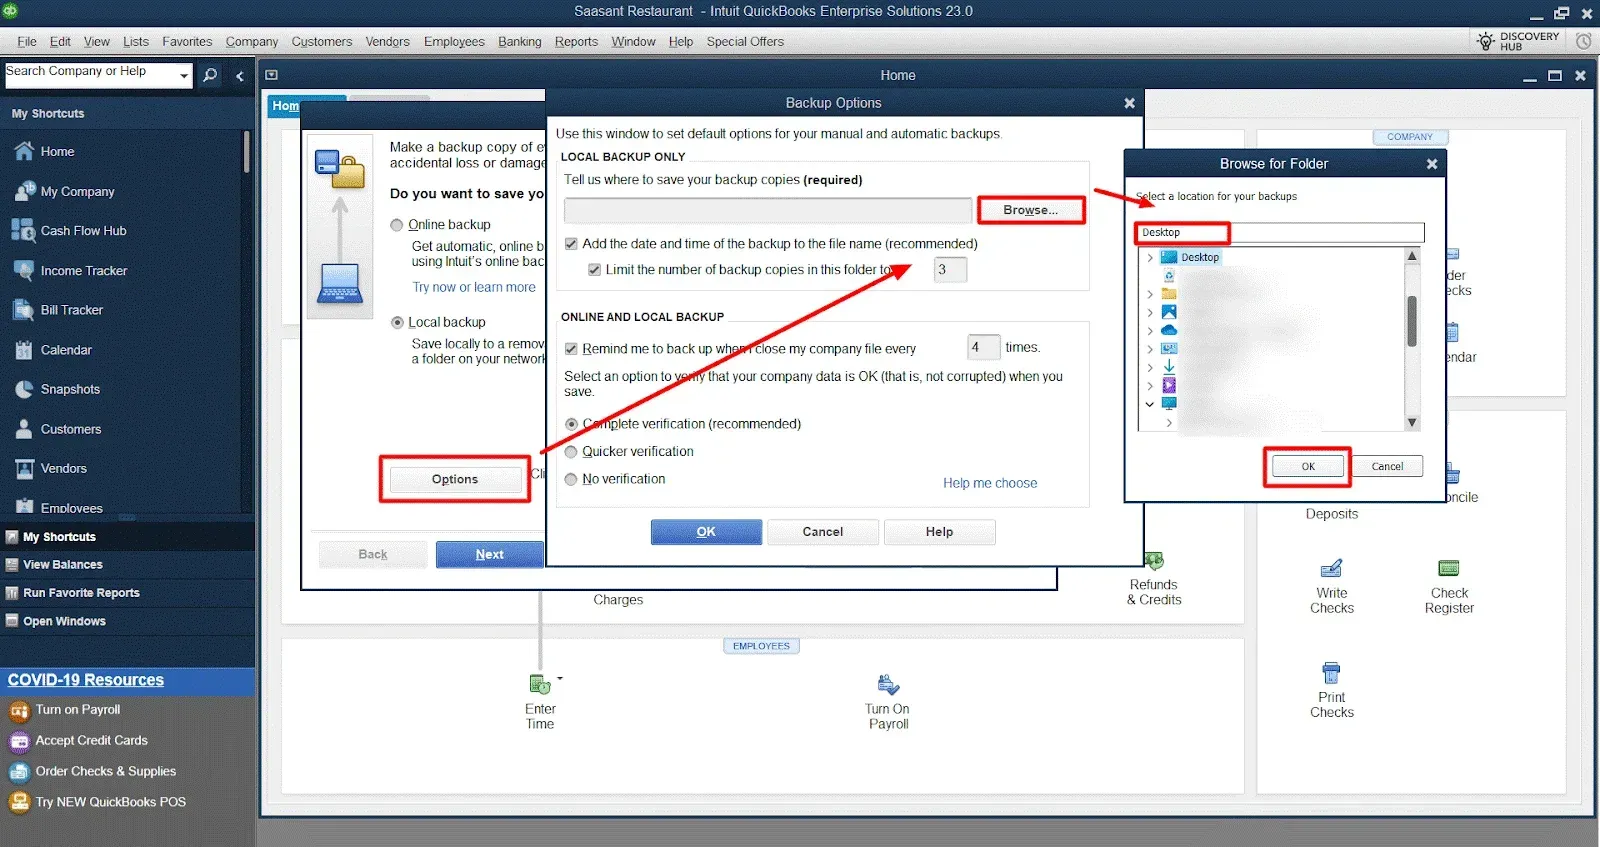The height and width of the screenshot is (847, 1600).
Task: Collapse the left sidebar panel arrow
Action: [x=240, y=76]
